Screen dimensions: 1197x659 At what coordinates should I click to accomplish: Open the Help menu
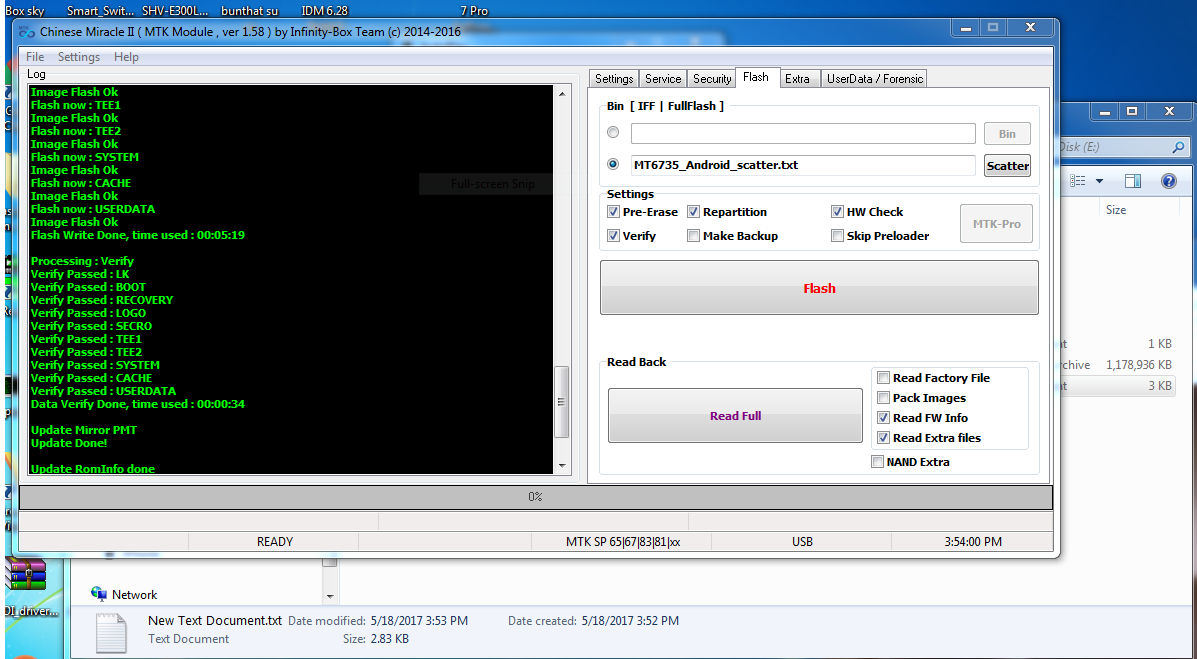pos(126,57)
